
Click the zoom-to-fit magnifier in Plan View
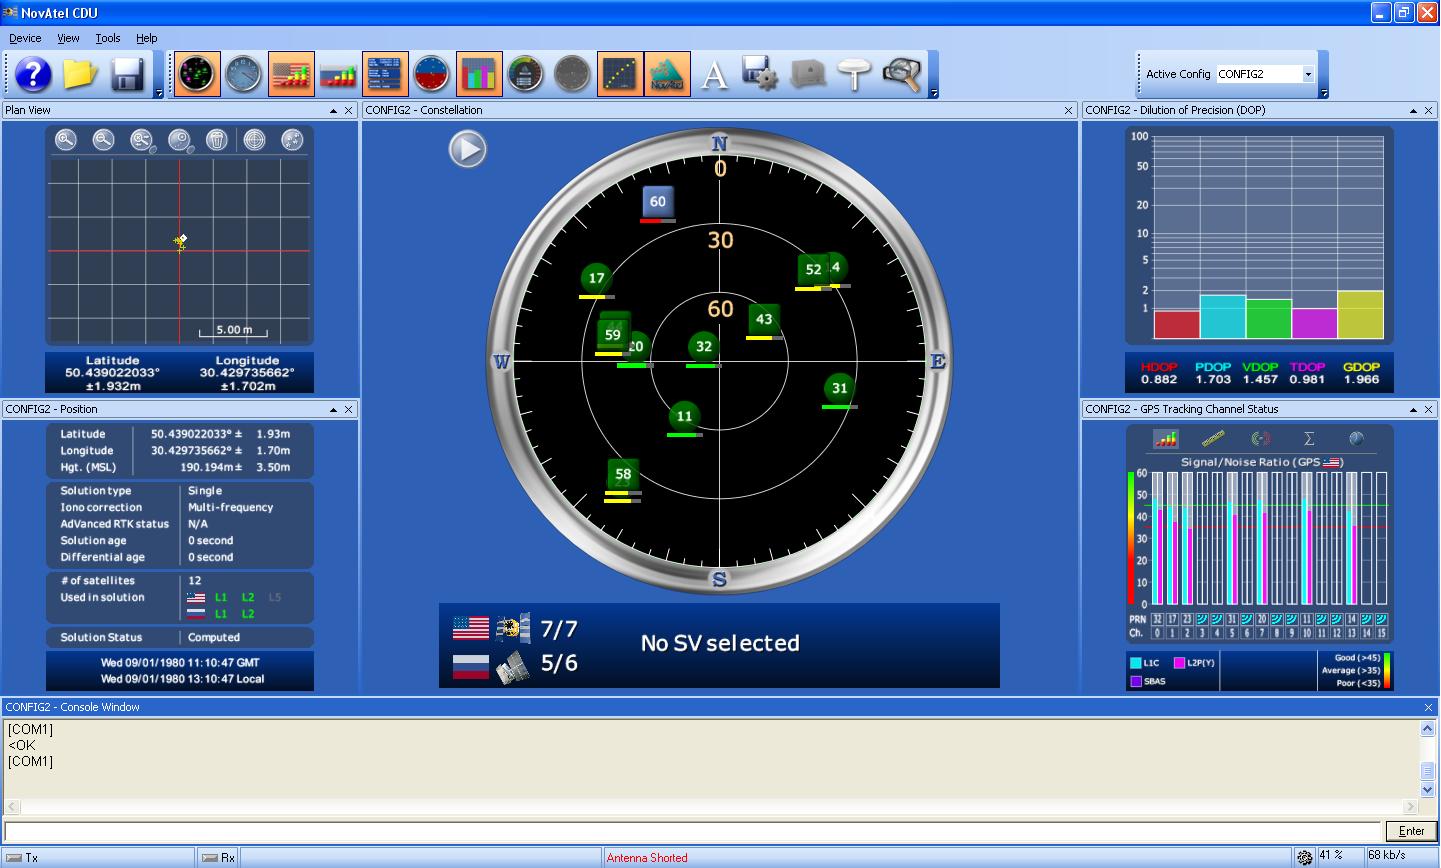pyautogui.click(x=141, y=140)
